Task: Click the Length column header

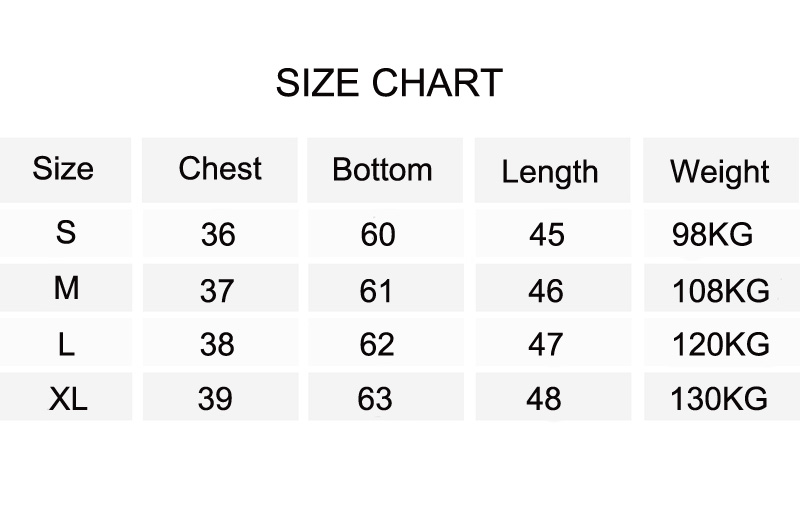Action: click(549, 172)
